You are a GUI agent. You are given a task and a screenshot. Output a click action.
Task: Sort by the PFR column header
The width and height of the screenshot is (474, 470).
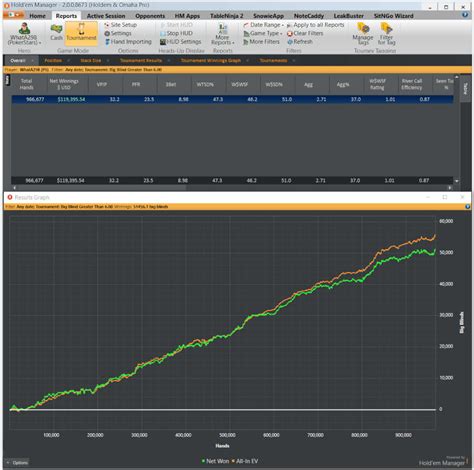tap(136, 84)
